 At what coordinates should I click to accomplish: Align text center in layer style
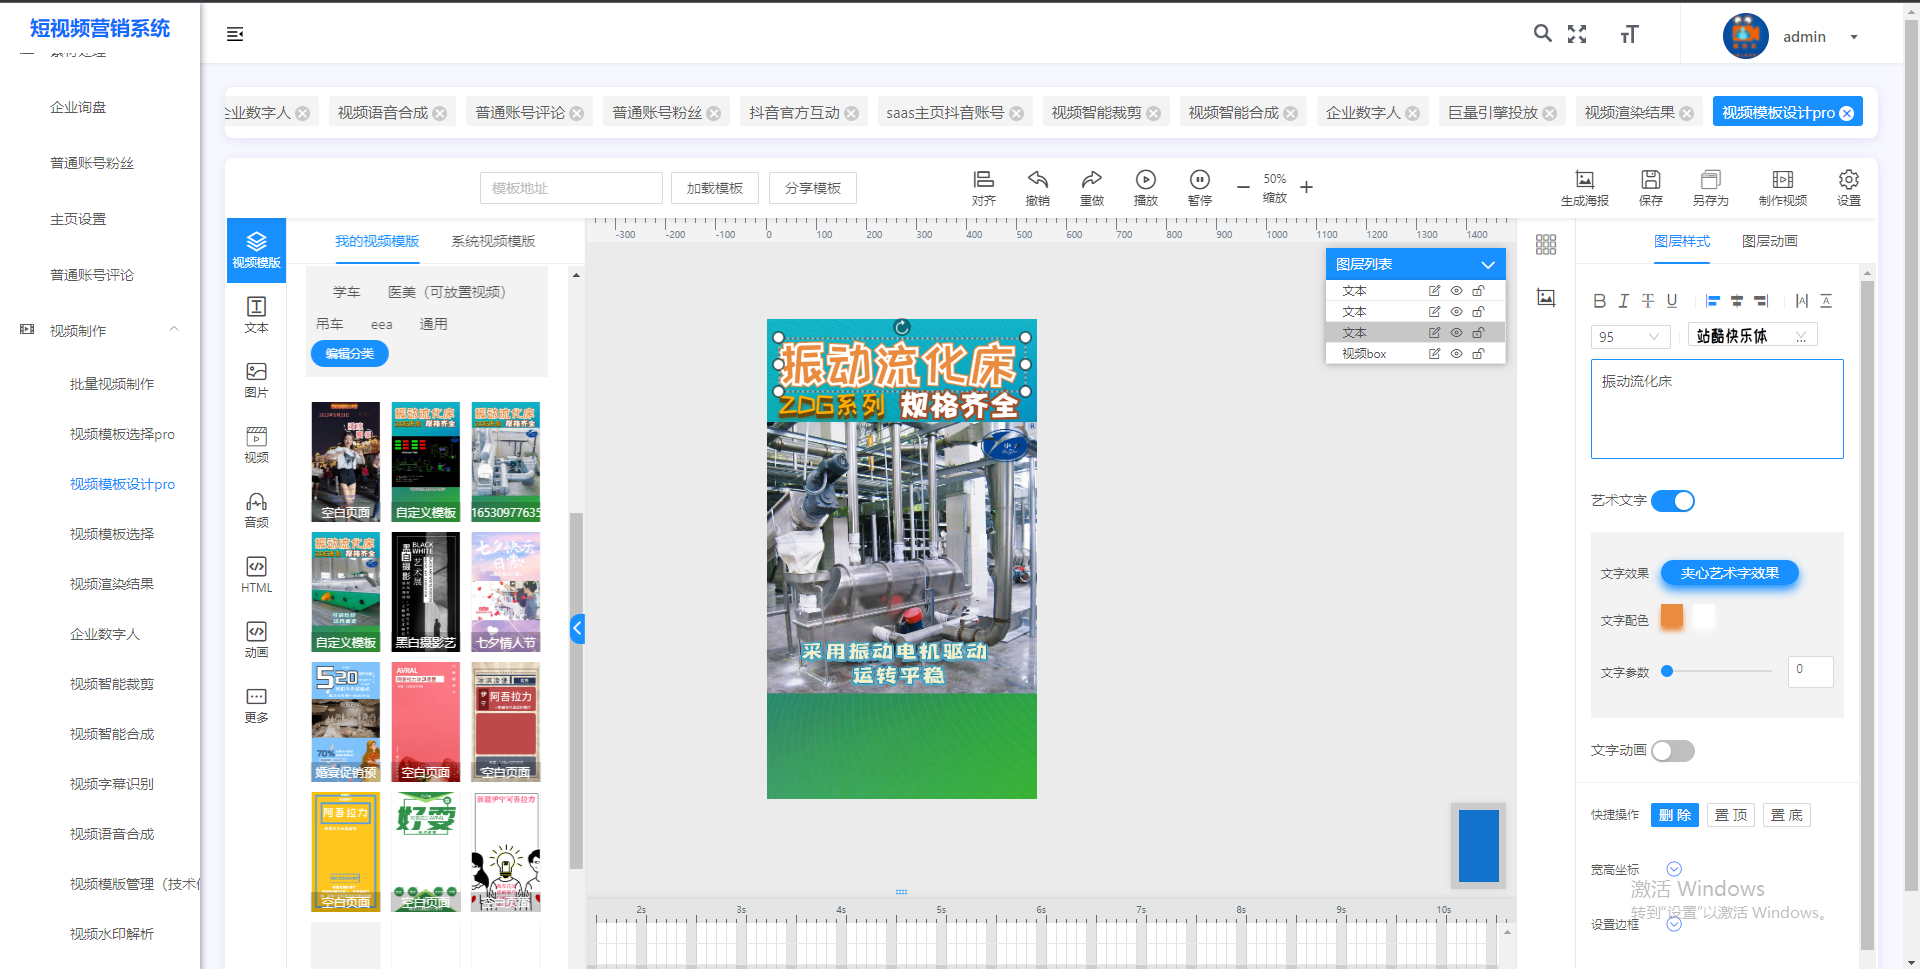tap(1737, 301)
